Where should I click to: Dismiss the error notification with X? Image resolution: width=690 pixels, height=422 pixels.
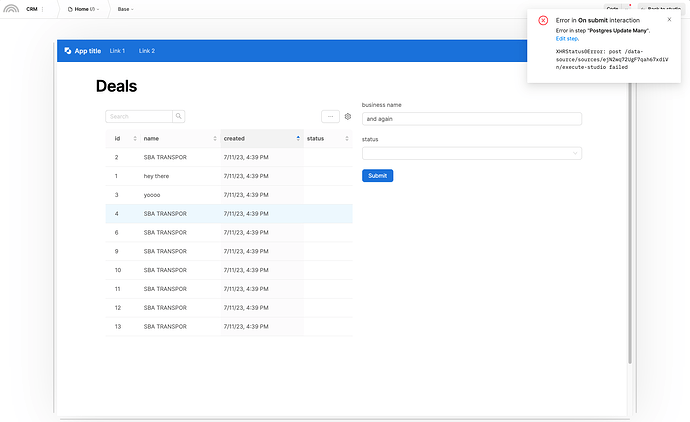point(669,19)
